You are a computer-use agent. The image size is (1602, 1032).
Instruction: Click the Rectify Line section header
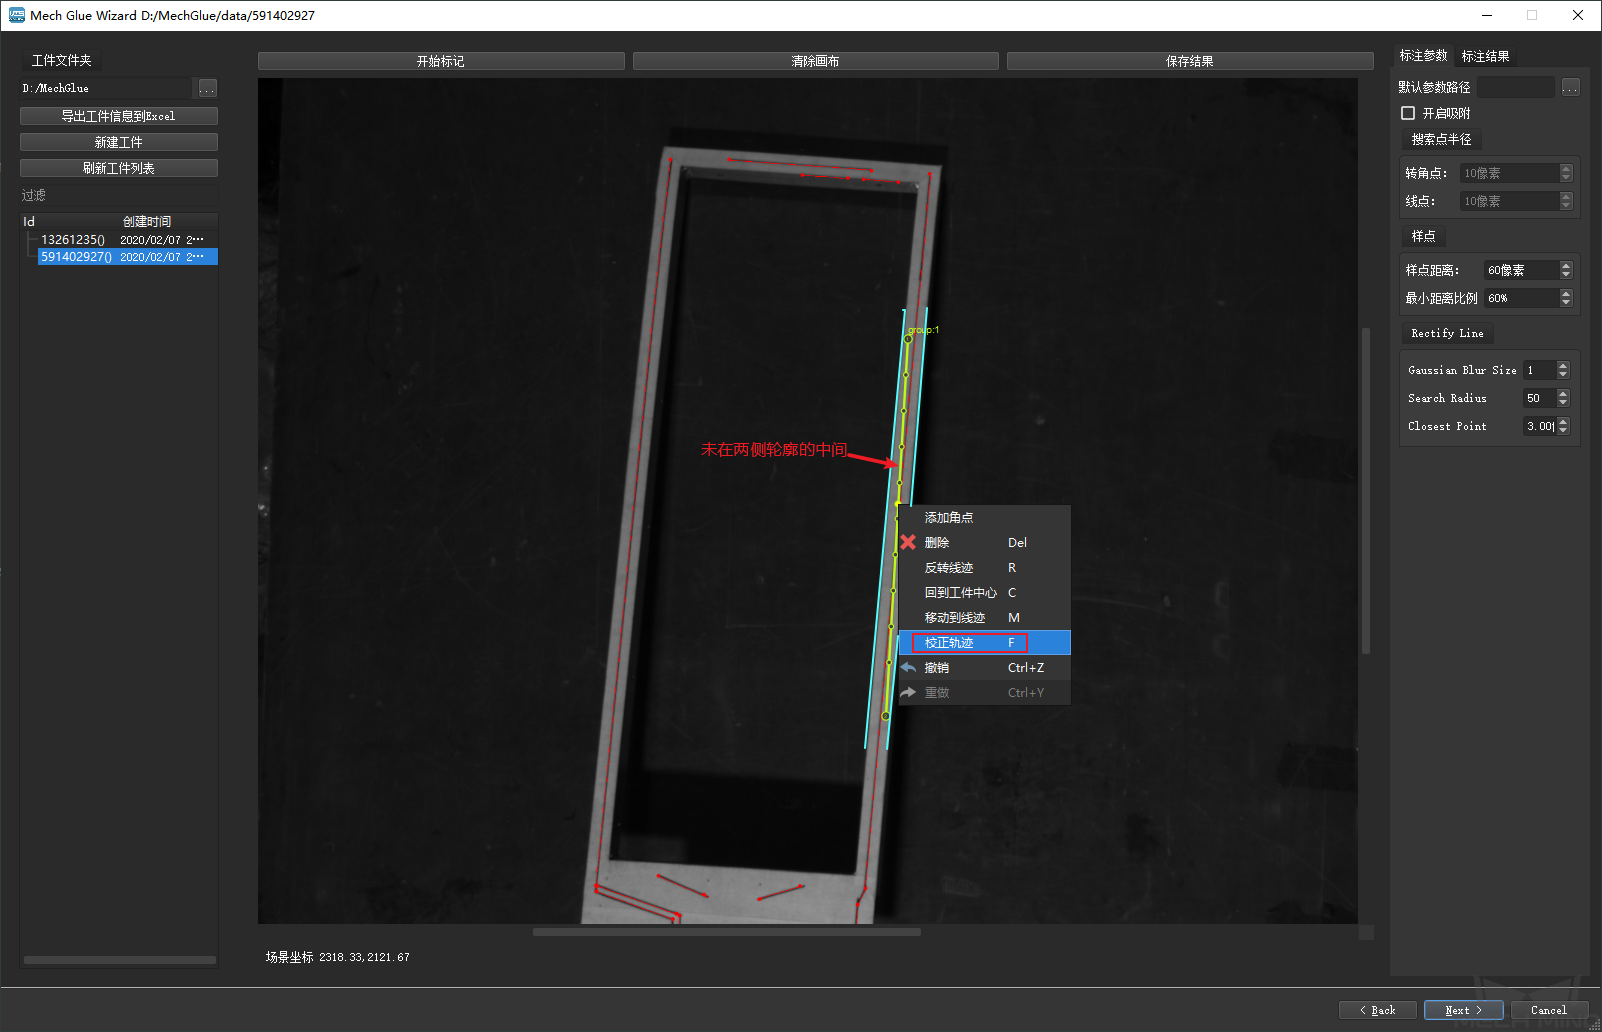pyautogui.click(x=1447, y=333)
